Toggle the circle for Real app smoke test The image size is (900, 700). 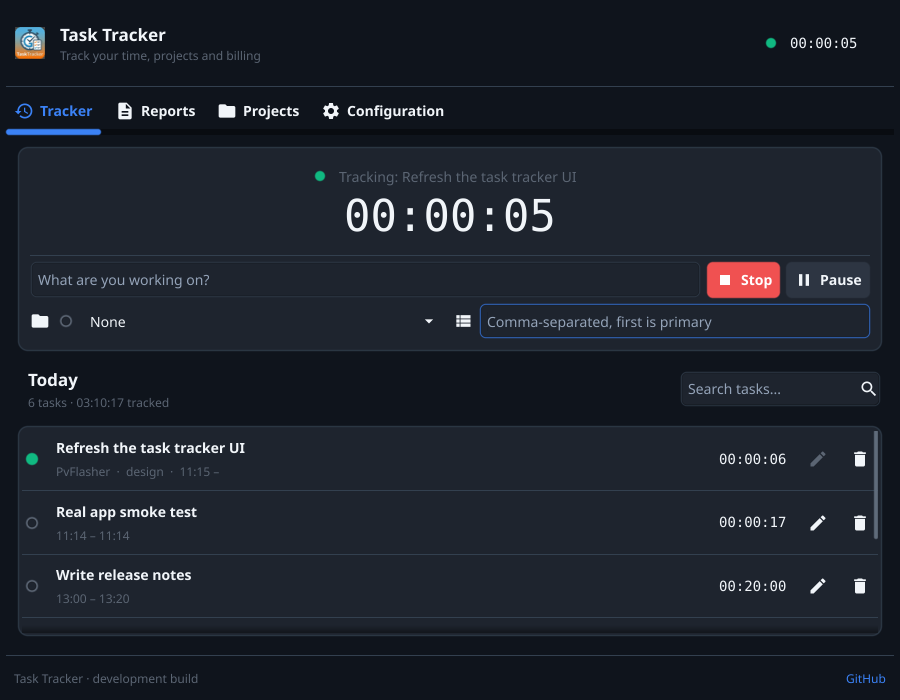32,523
